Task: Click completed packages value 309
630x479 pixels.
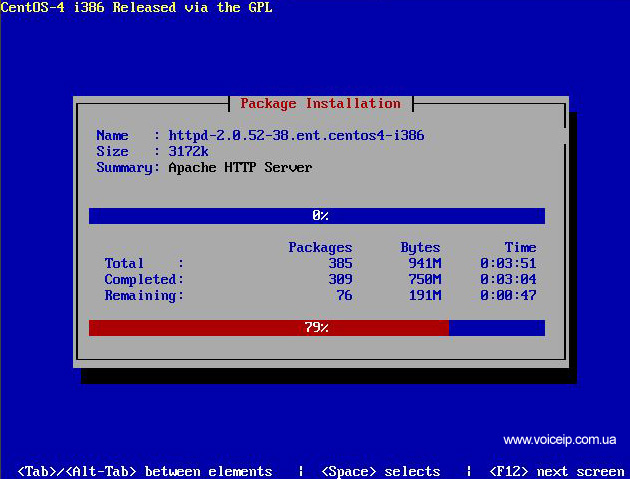Action: click(x=340, y=279)
